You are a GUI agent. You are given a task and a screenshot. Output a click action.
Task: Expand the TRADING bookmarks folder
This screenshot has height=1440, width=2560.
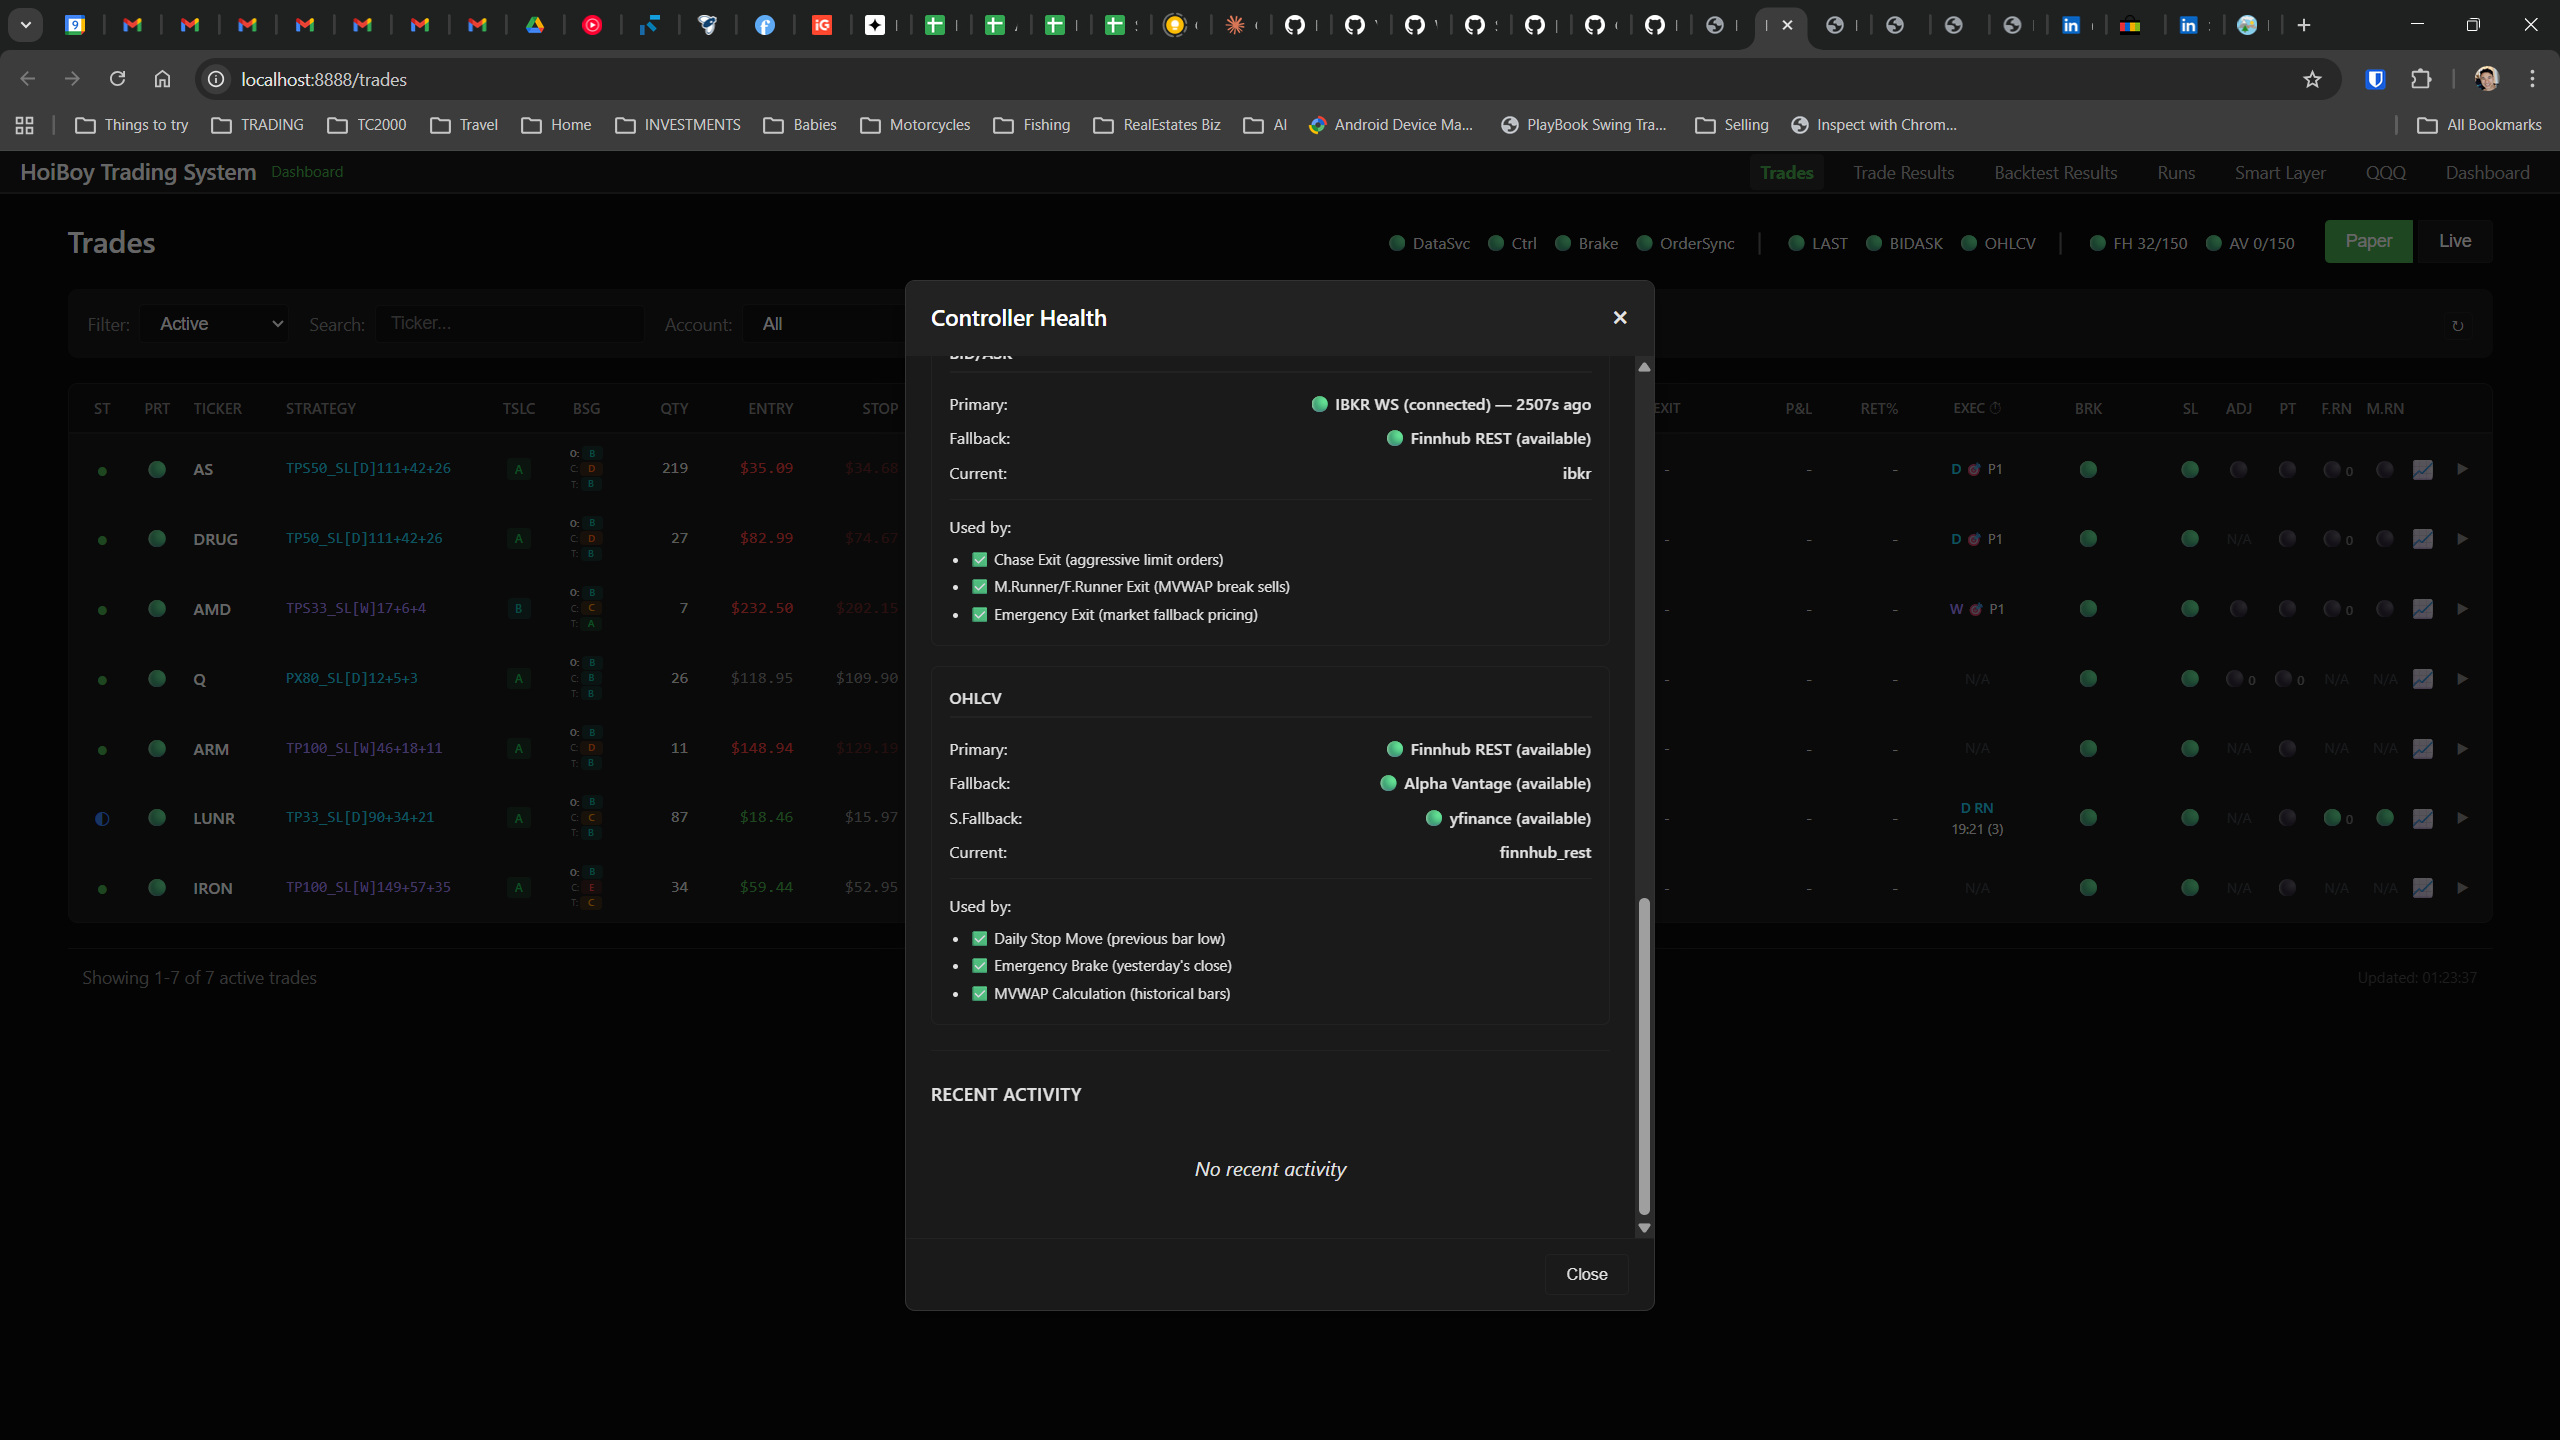point(258,125)
